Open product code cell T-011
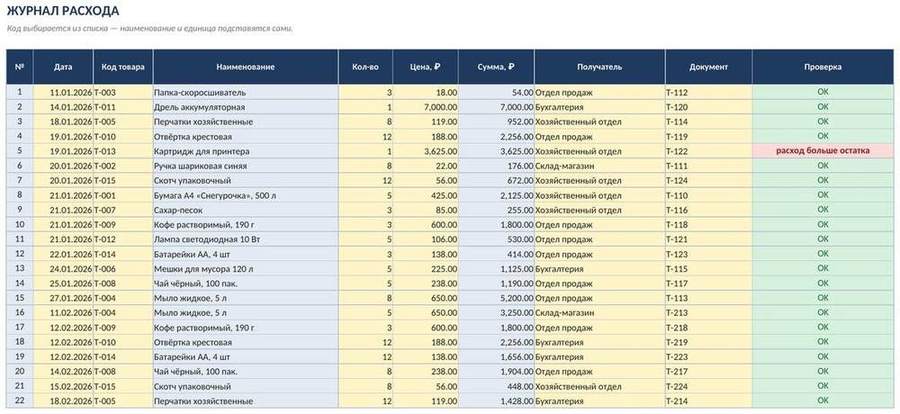Image resolution: width=900 pixels, height=414 pixels. click(123, 107)
